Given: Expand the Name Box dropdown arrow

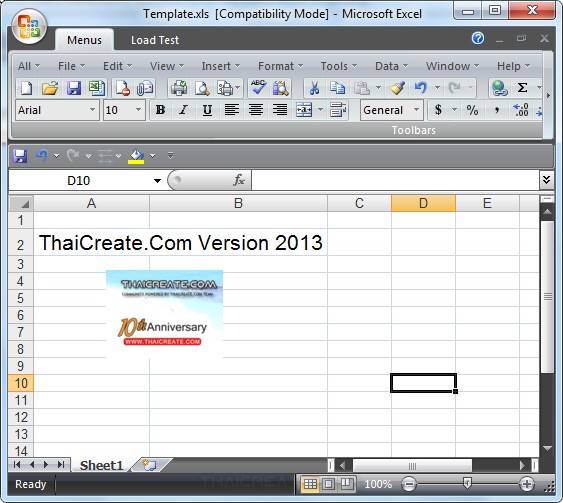Looking at the screenshot, I should [157, 181].
